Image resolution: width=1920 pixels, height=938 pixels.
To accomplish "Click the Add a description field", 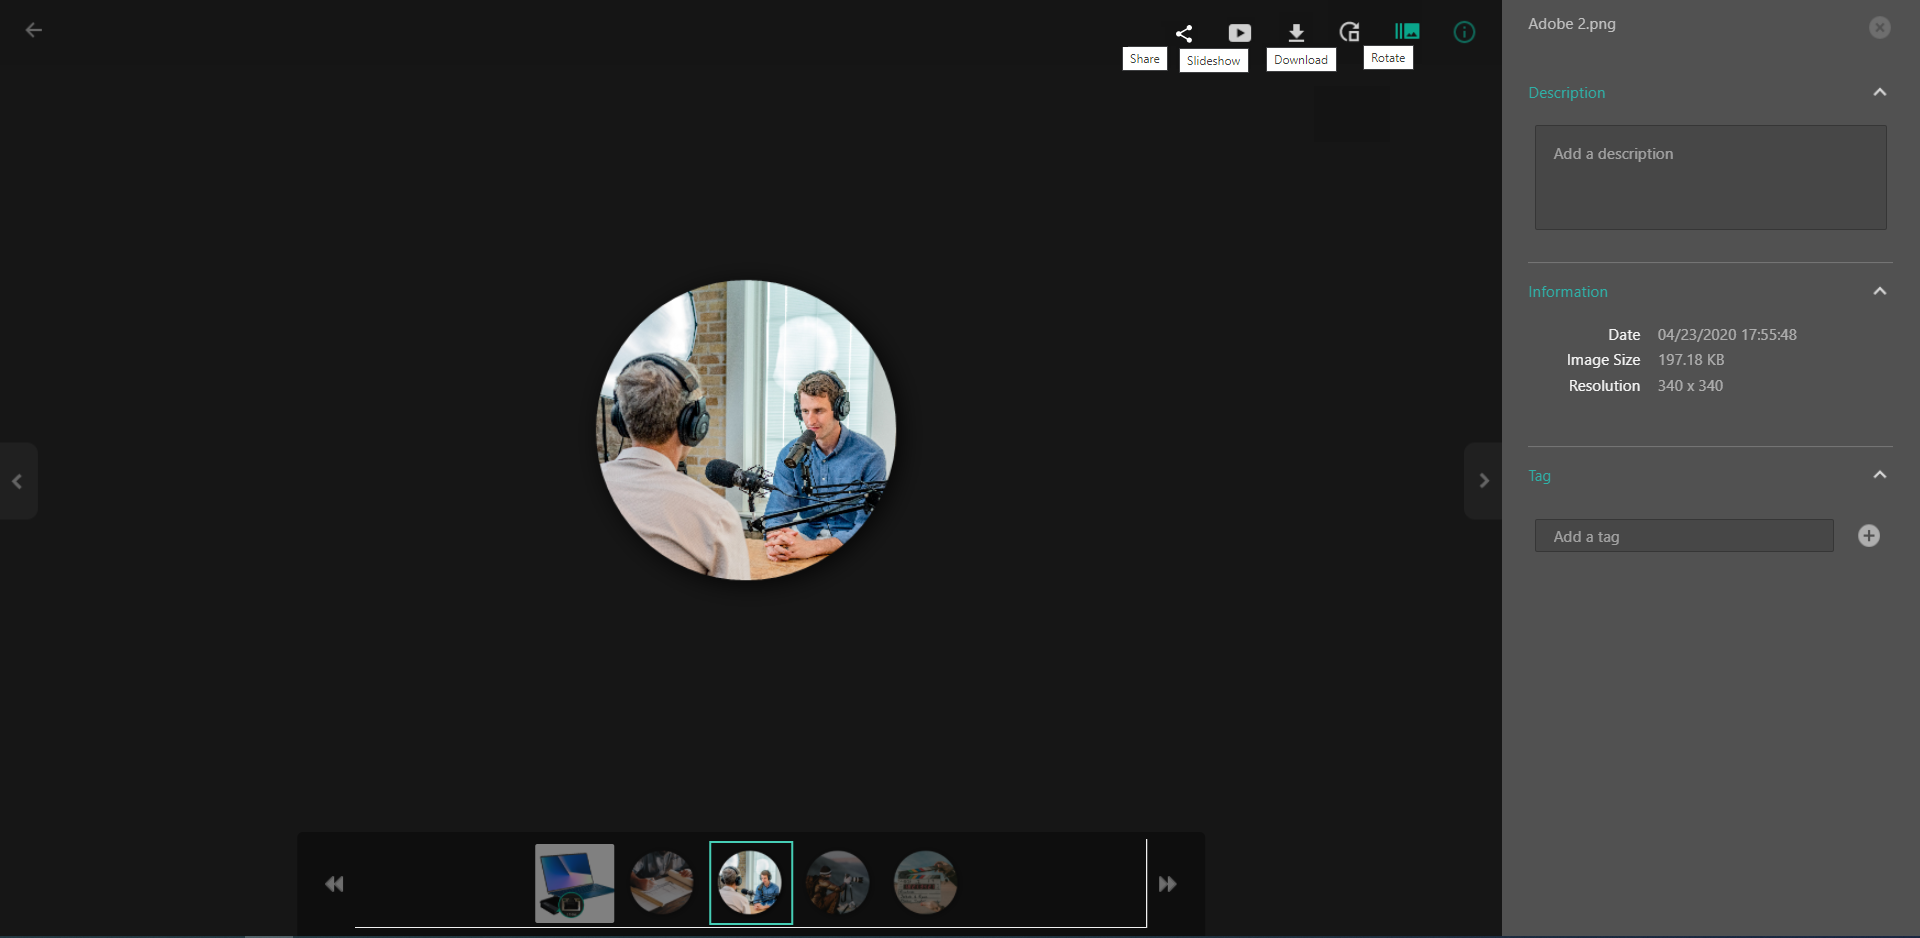I will (x=1711, y=177).
